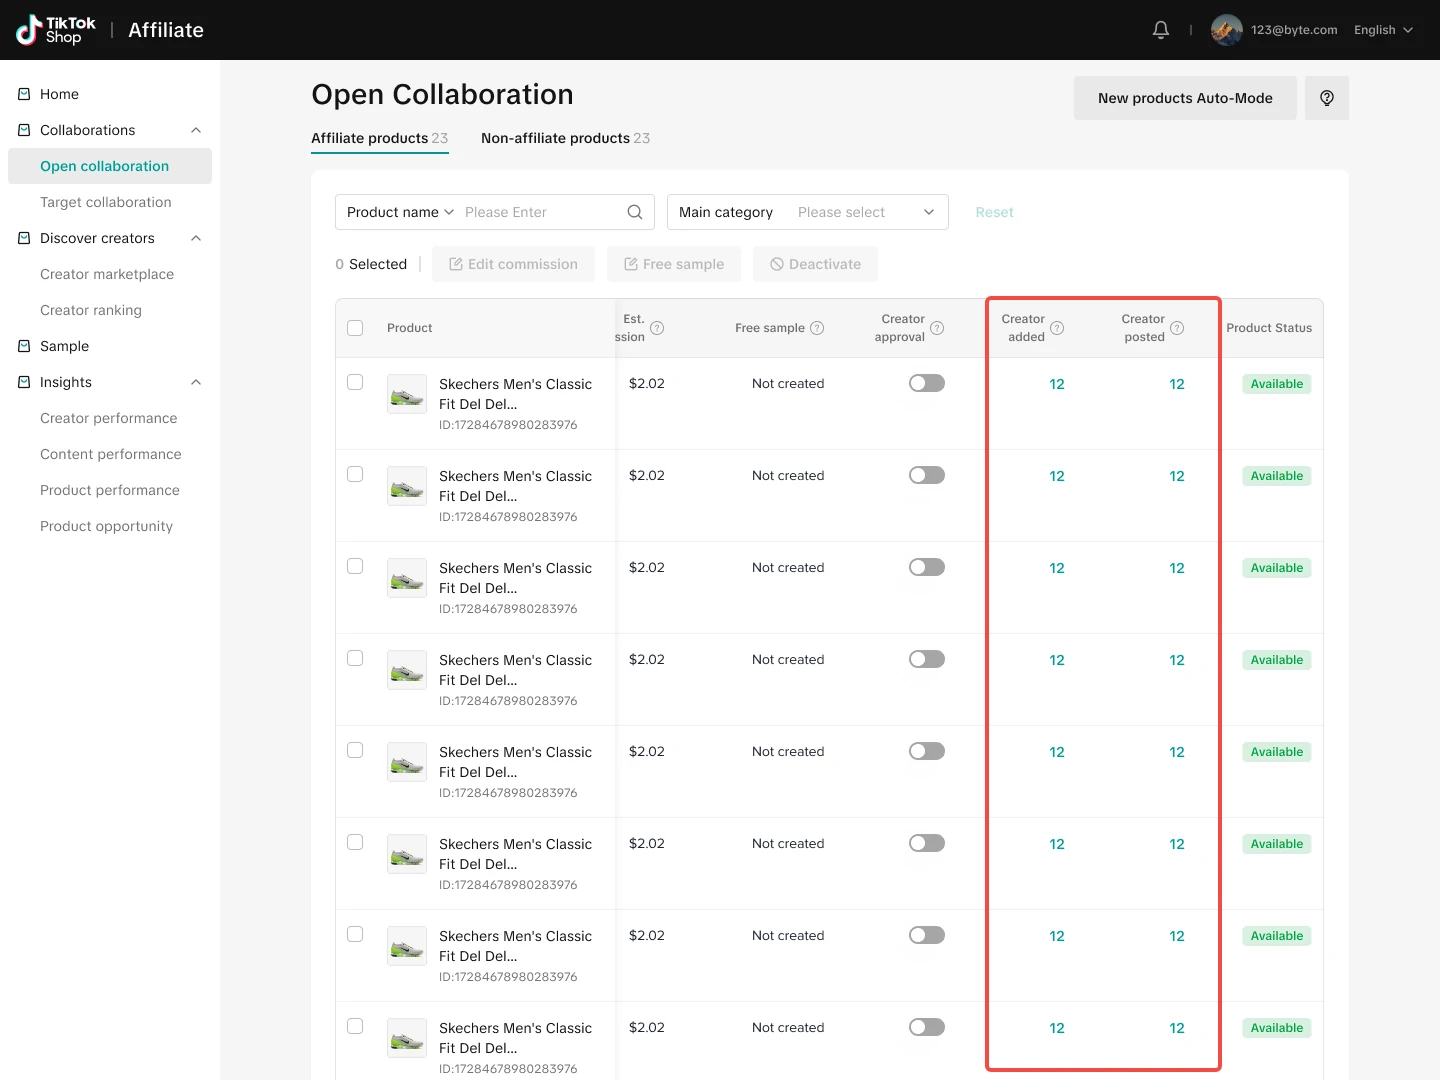Switch to Non-affiliate products tab

click(565, 138)
